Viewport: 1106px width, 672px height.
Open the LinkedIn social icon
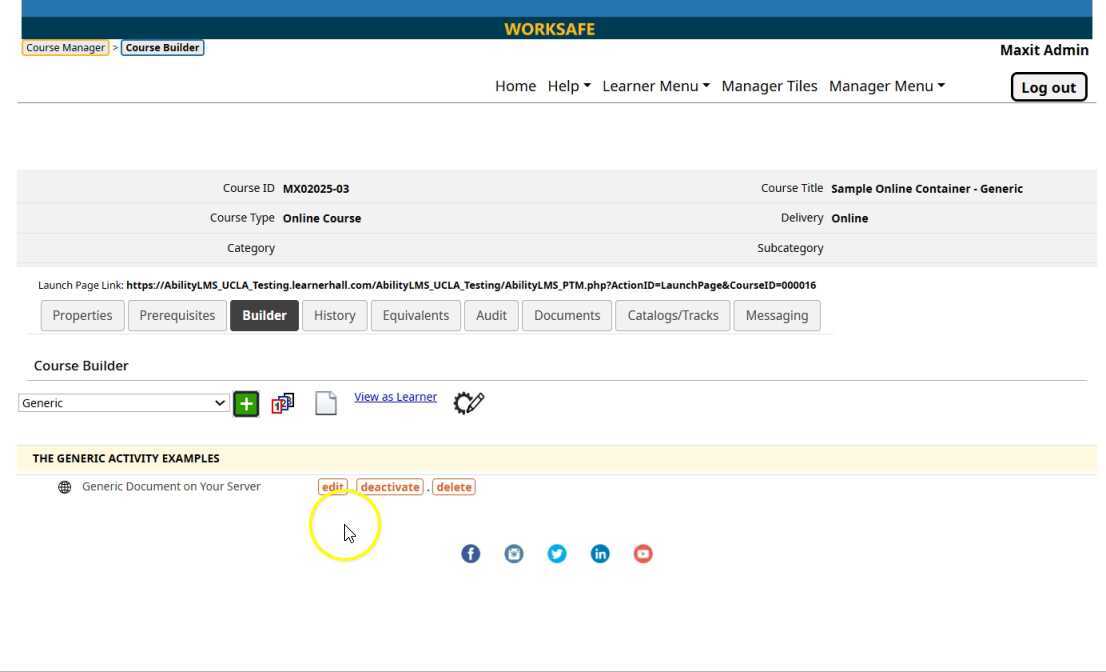[x=600, y=554]
